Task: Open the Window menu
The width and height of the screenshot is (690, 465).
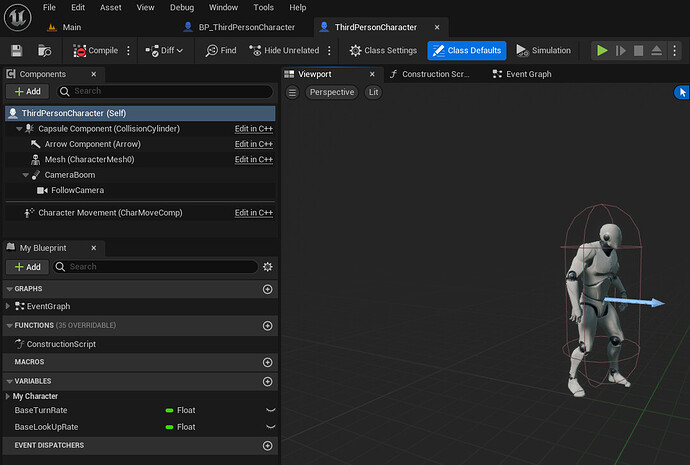Action: point(223,7)
